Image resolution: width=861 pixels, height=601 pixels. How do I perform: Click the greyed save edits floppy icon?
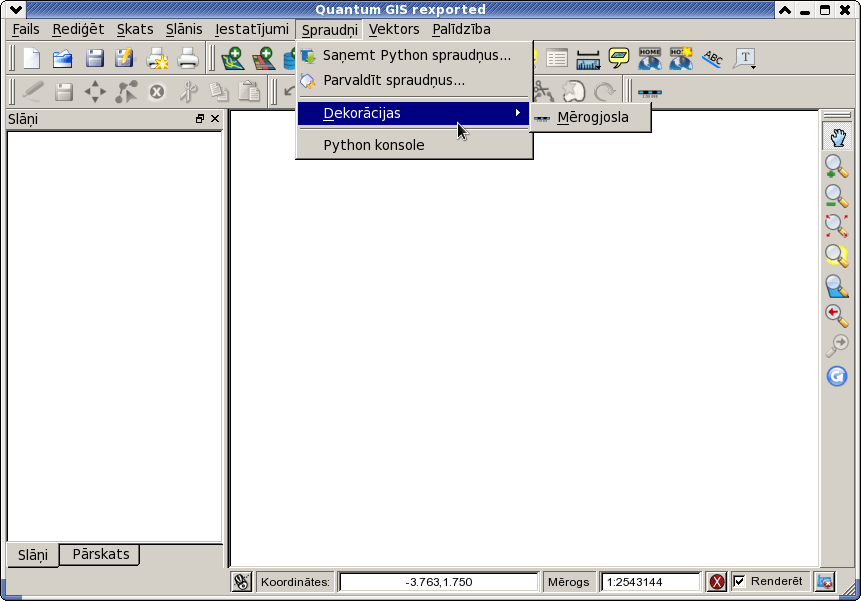click(64, 92)
